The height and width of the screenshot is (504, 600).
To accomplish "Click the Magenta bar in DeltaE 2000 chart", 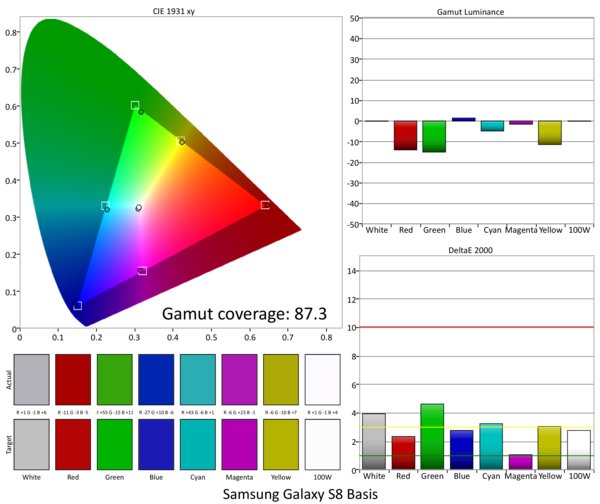I will click(x=520, y=462).
